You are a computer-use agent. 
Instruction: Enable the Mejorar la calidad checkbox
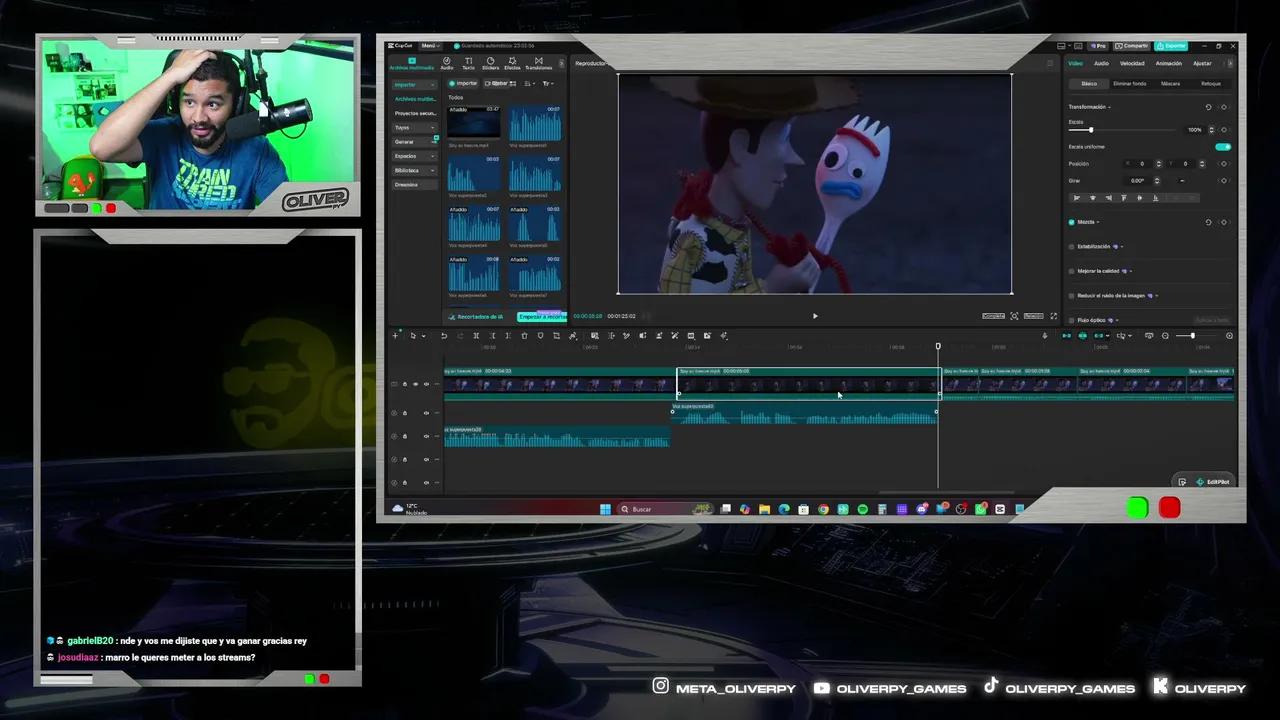tap(1072, 271)
